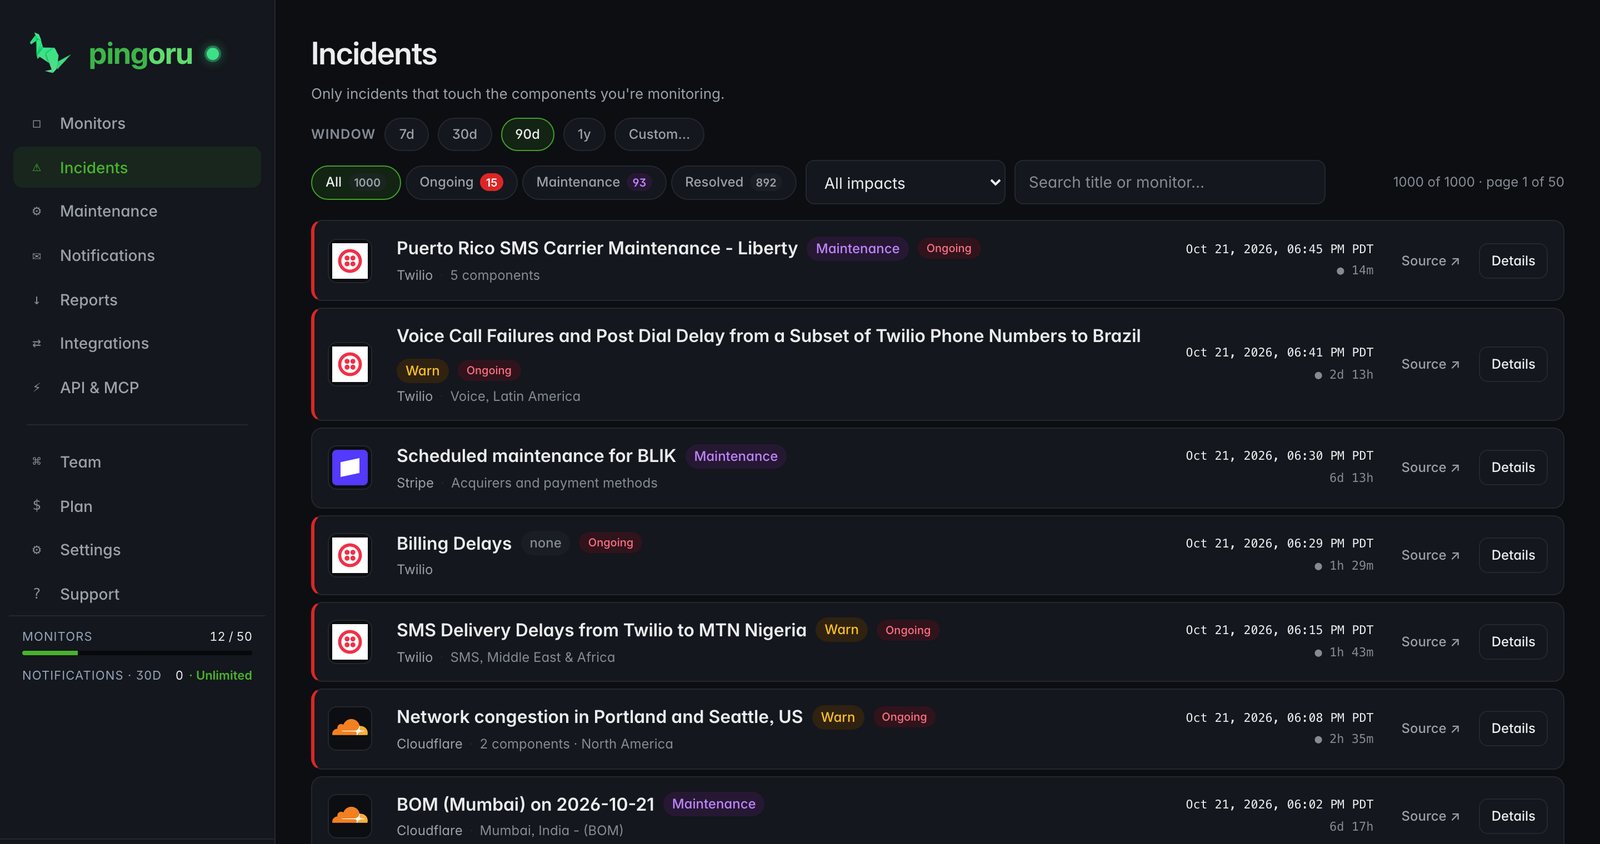Image resolution: width=1600 pixels, height=844 pixels.
Task: Open Details for Network congestion in Portland
Action: click(x=1513, y=729)
